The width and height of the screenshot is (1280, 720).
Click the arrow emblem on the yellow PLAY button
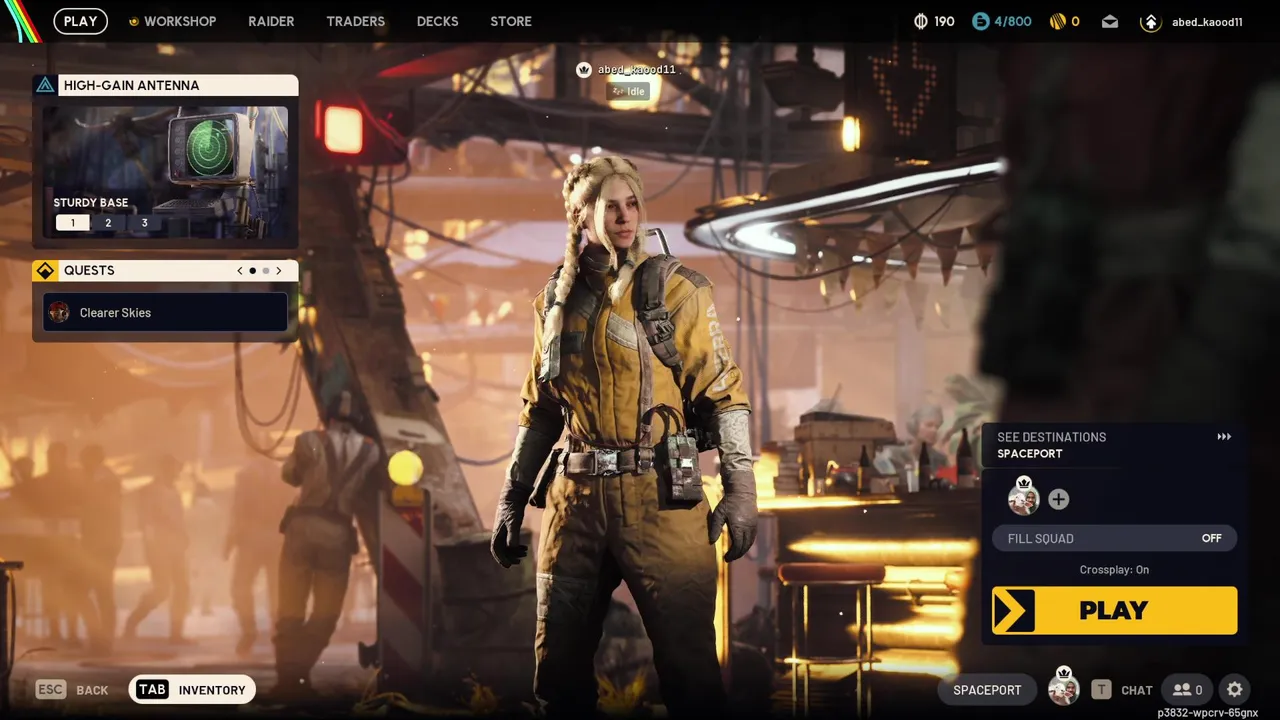pyautogui.click(x=1014, y=611)
